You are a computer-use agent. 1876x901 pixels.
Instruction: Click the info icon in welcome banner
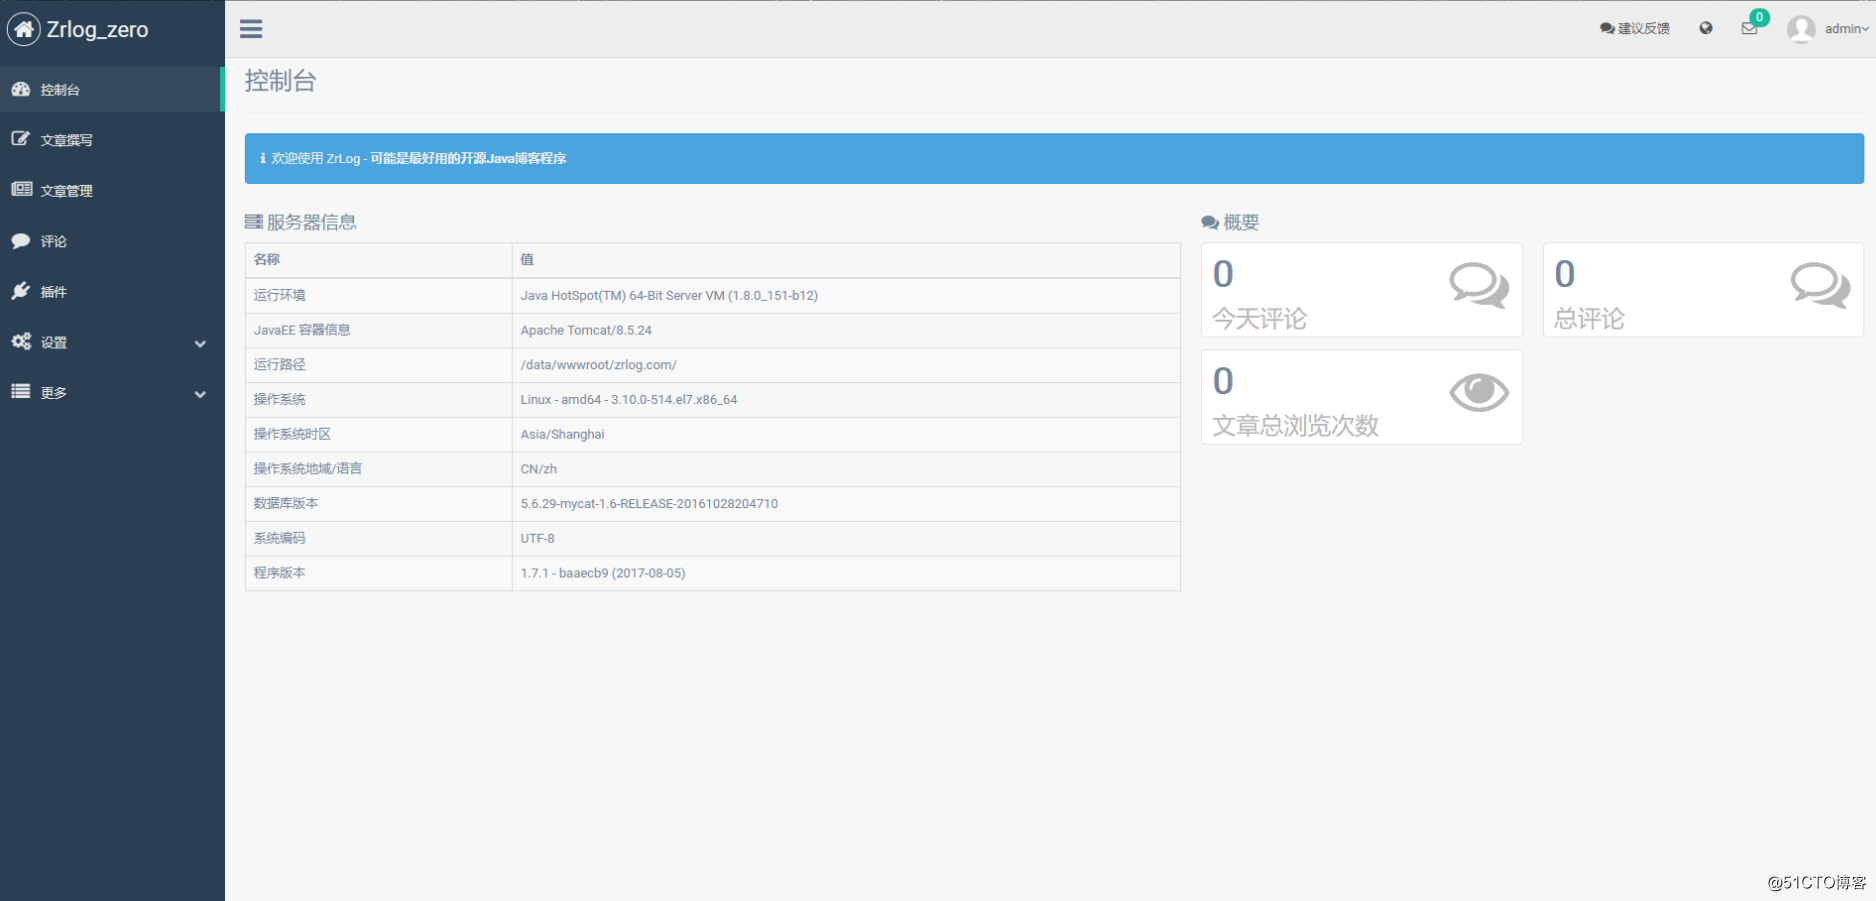263,158
